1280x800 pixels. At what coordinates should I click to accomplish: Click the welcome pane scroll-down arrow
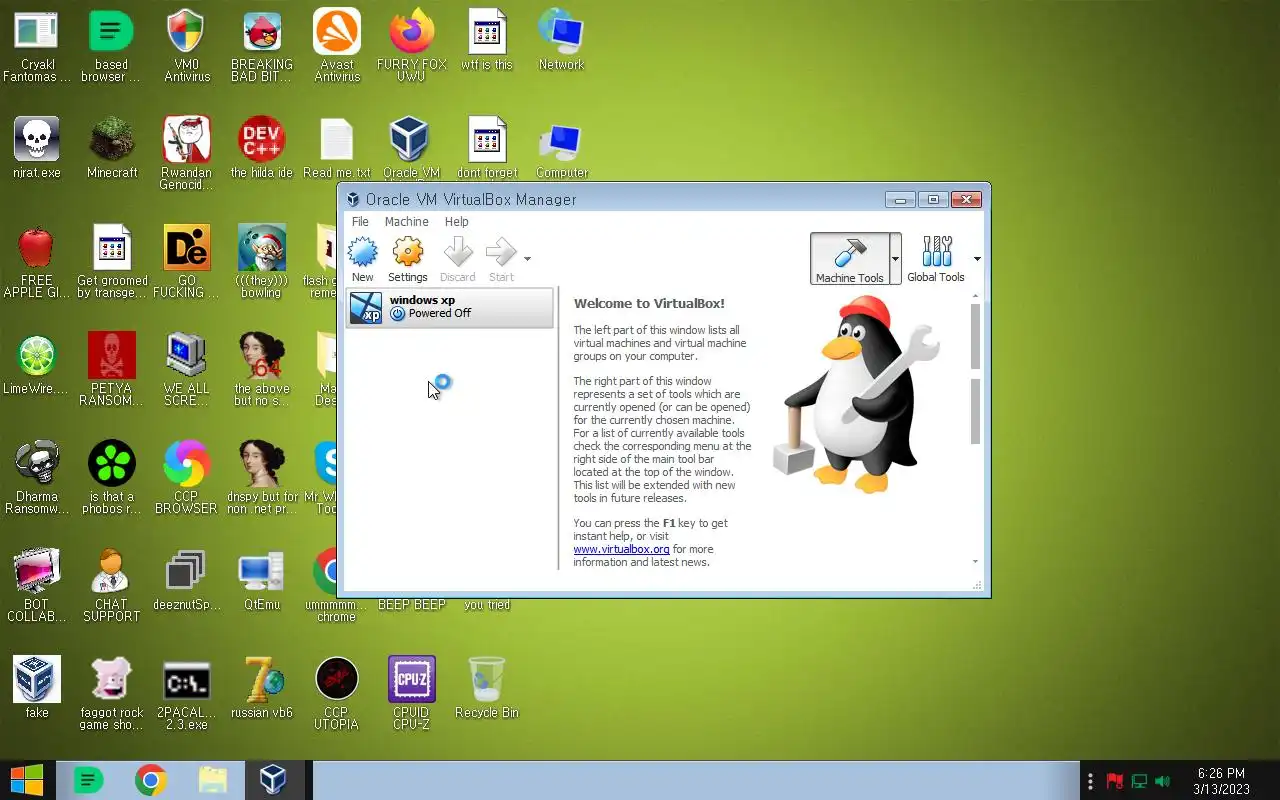coord(976,562)
